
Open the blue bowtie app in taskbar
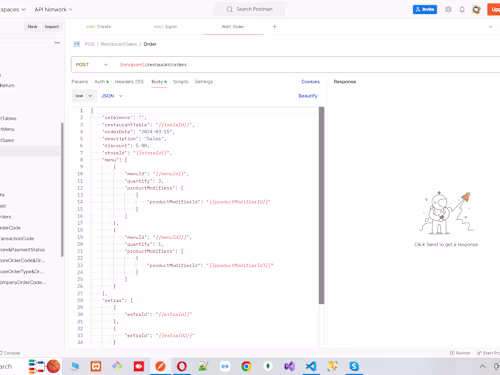pyautogui.click(x=225, y=366)
